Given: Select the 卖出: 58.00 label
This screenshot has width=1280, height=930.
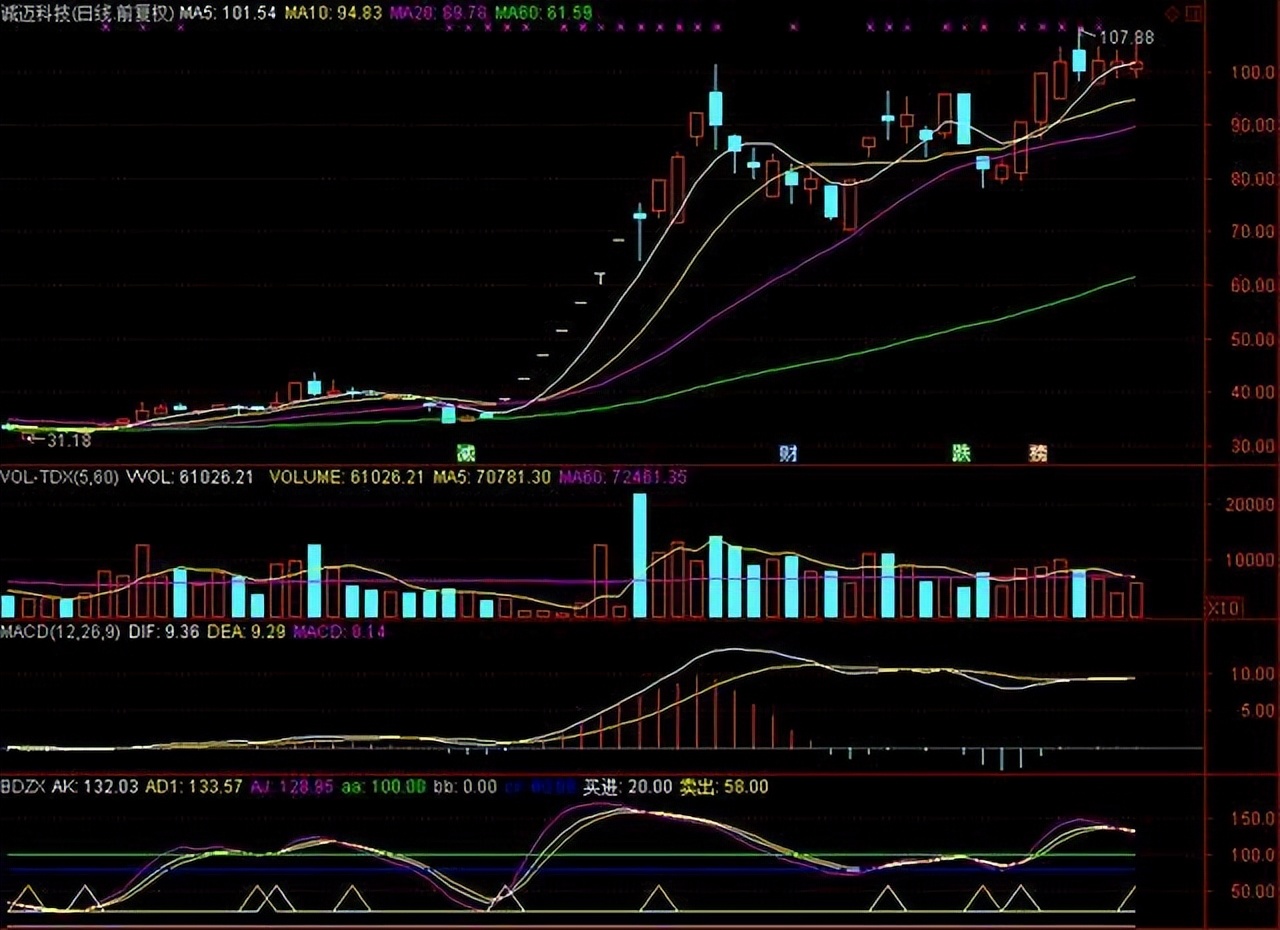Looking at the screenshot, I should coord(724,787).
